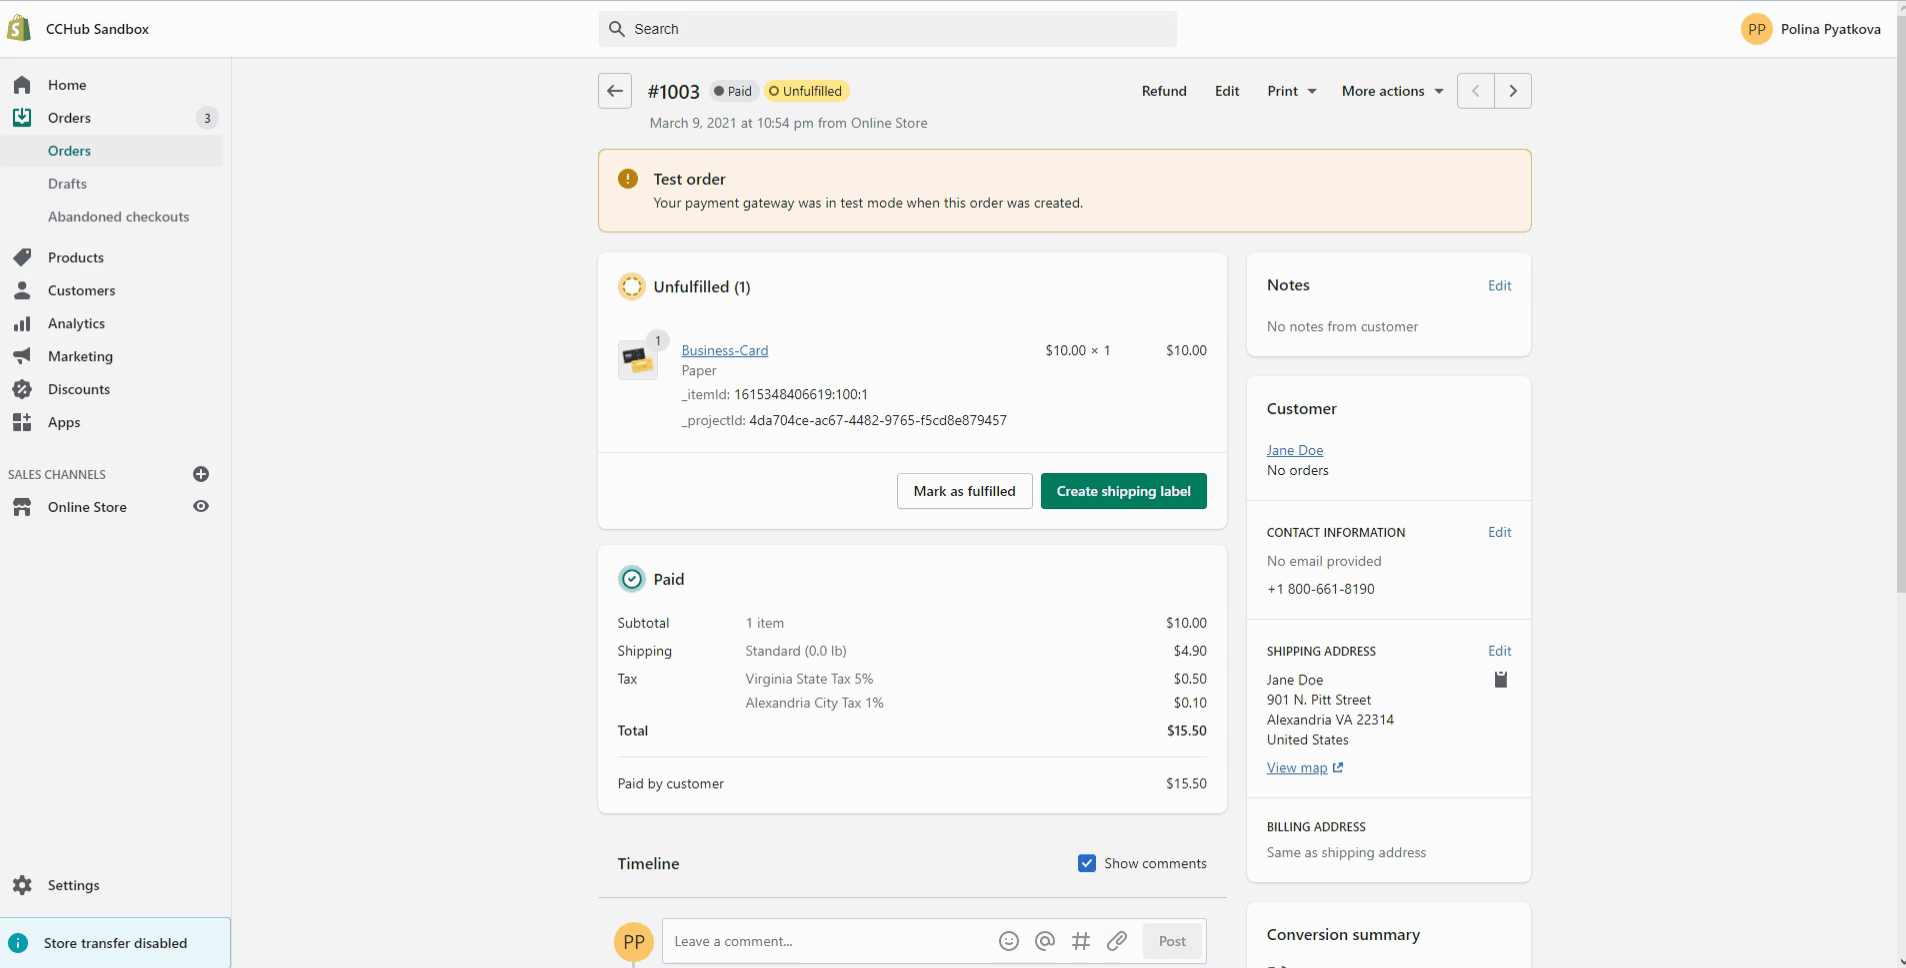
Task: Click the mention @ icon in comment box
Action: pos(1045,941)
